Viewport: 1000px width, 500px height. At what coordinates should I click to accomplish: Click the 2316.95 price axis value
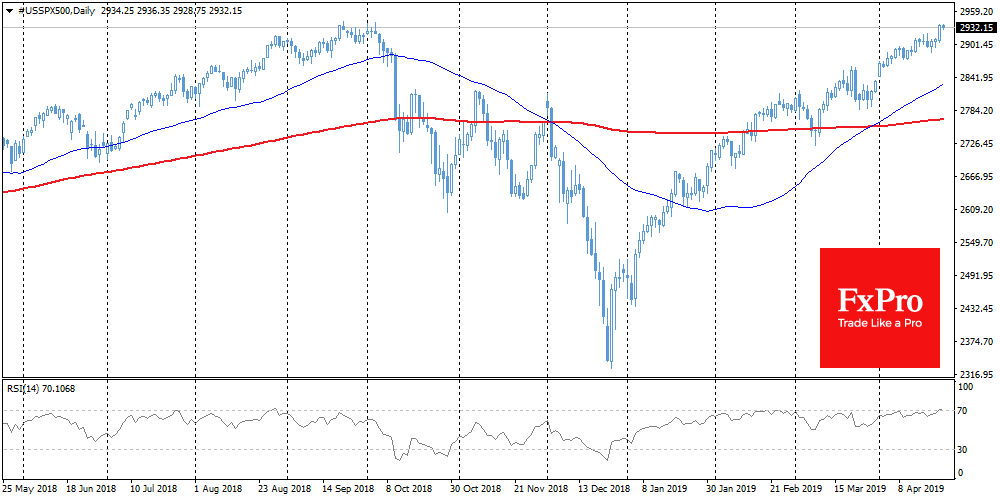(976, 374)
